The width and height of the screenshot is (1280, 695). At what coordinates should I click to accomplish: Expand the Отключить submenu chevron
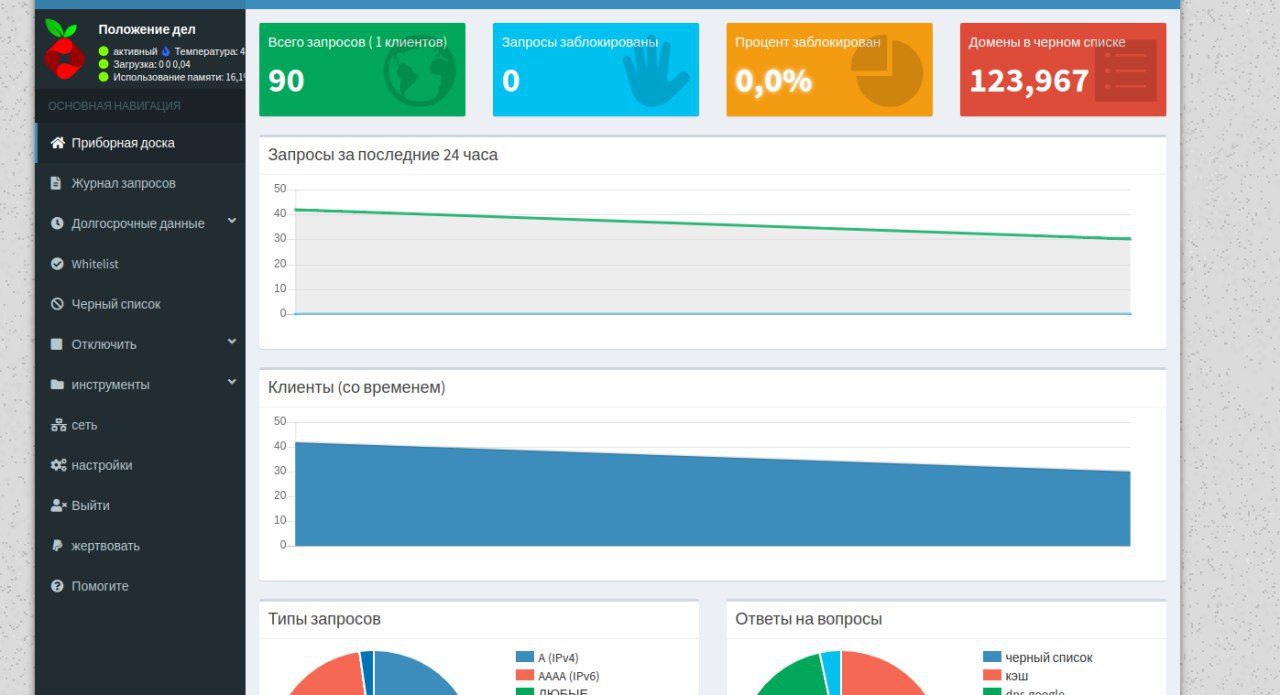pyautogui.click(x=232, y=342)
